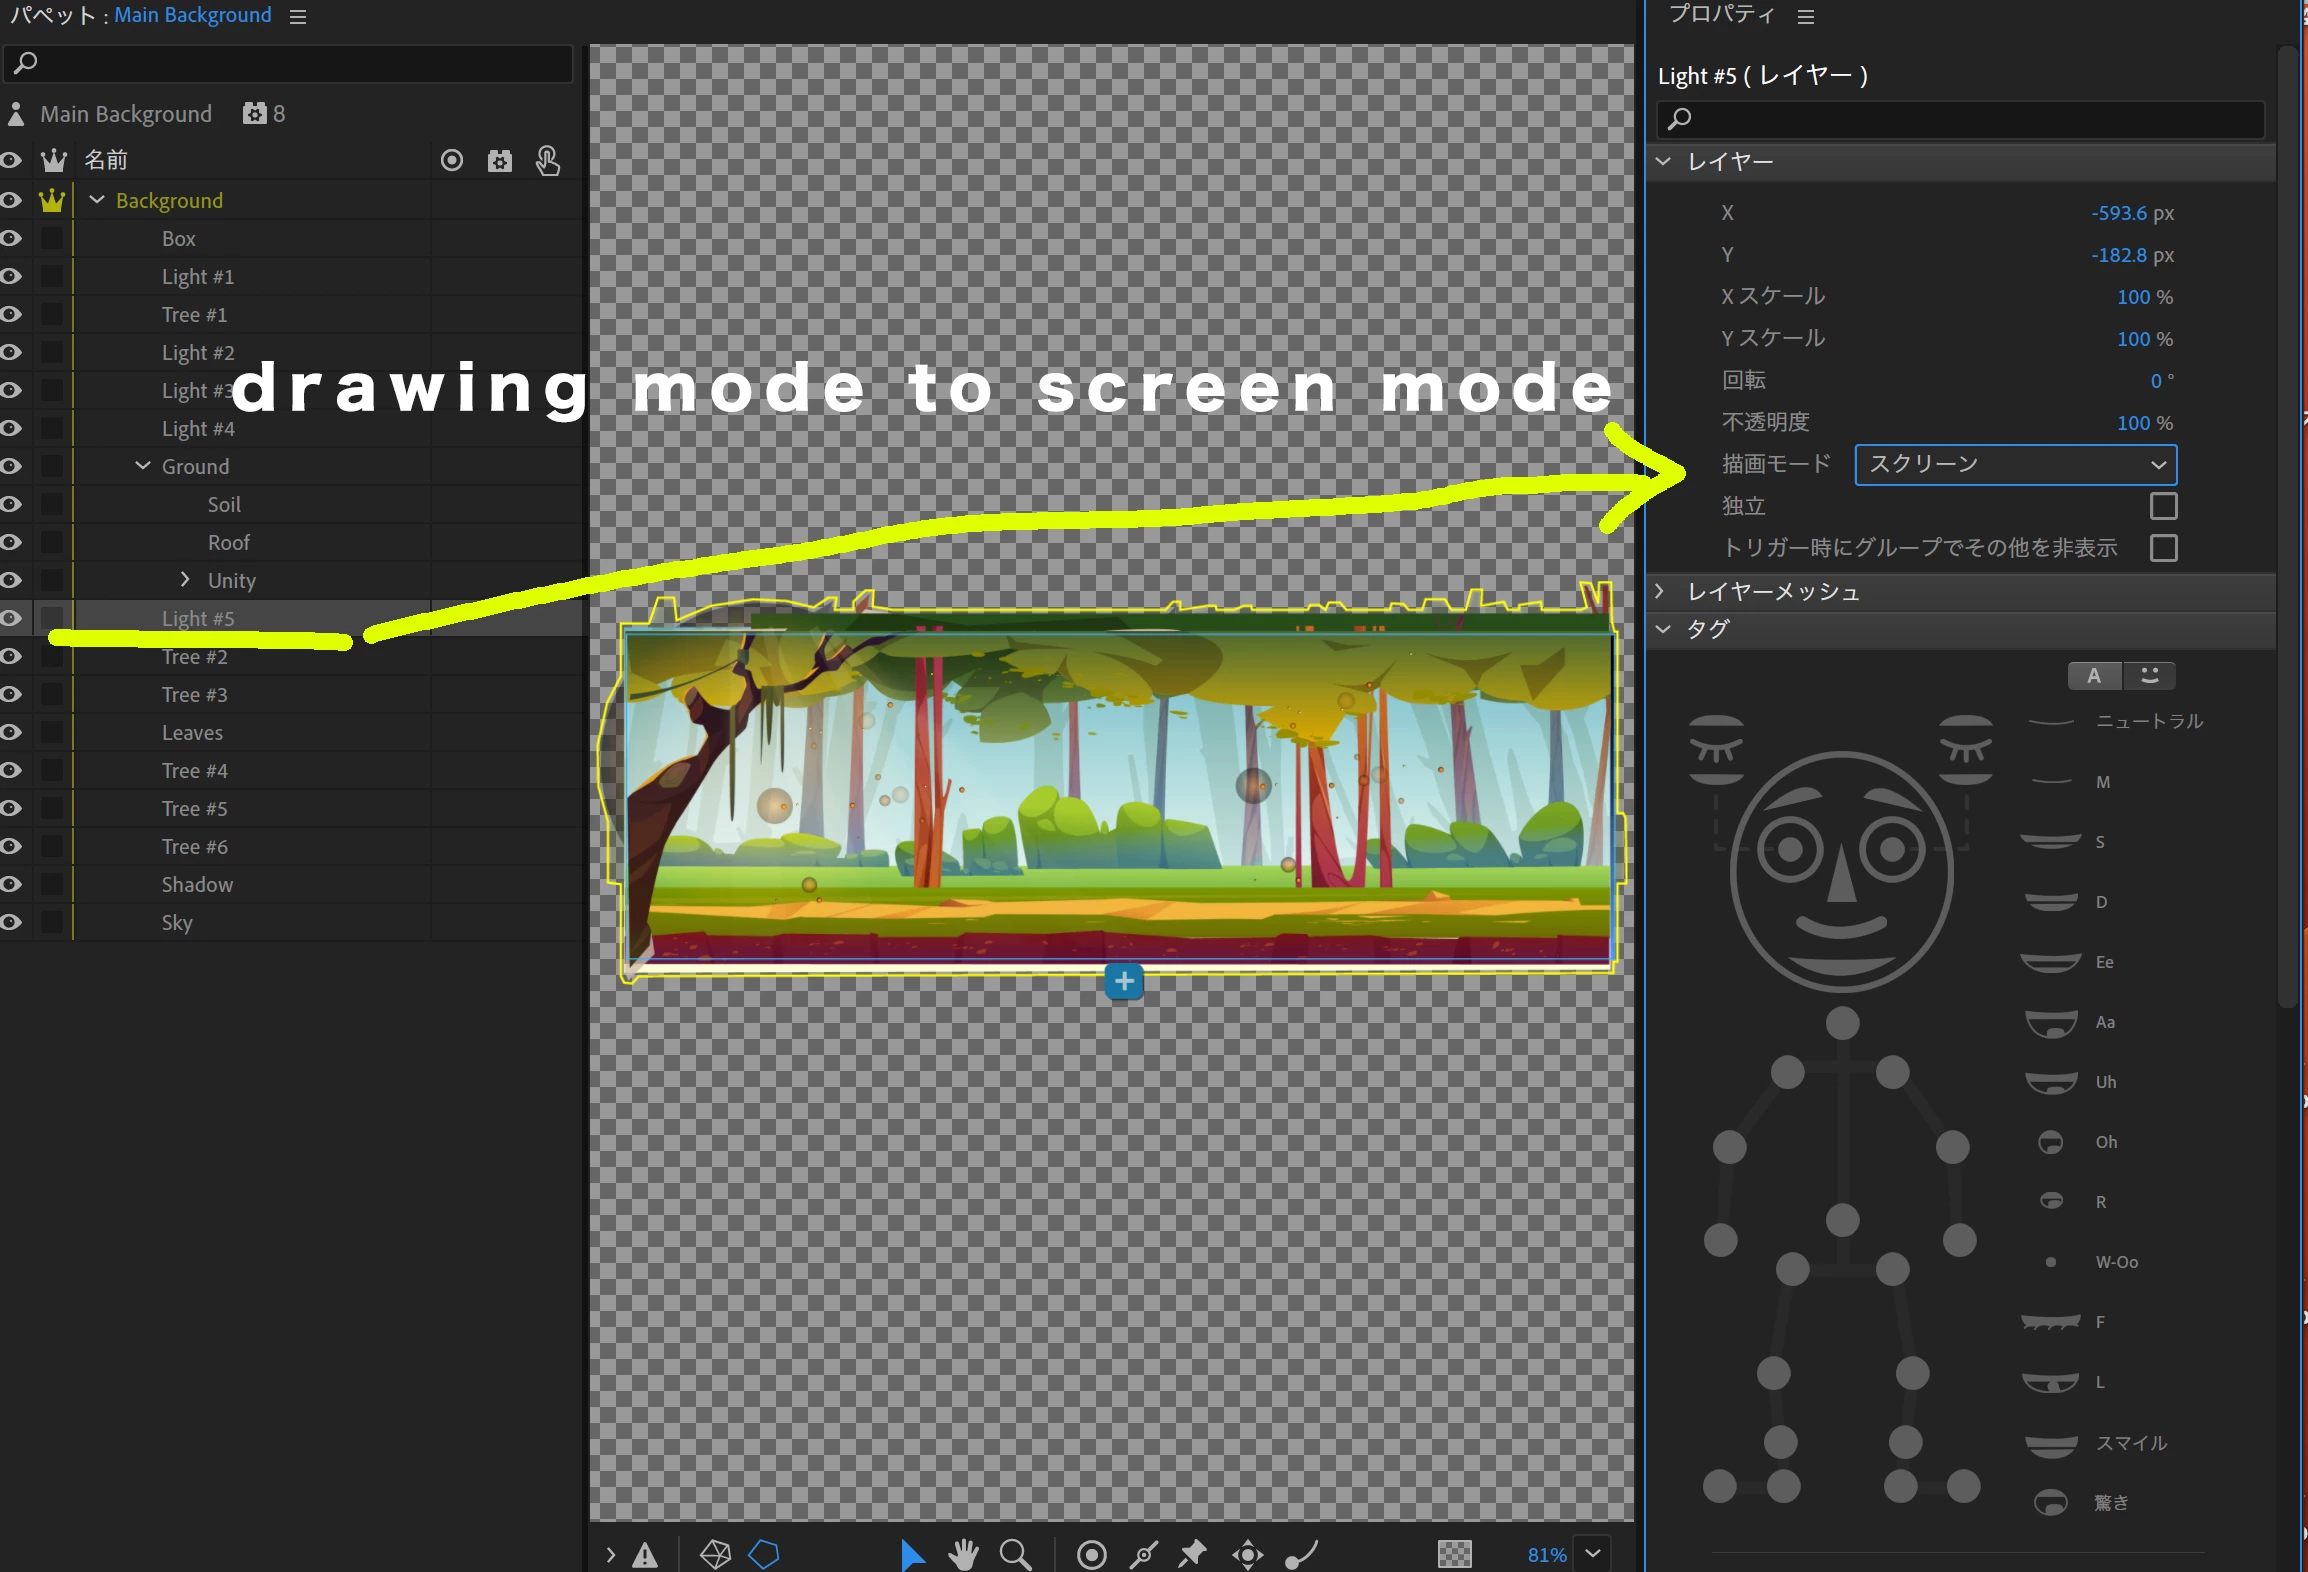The width and height of the screenshot is (2308, 1572).
Task: Toggle the mesh display icon
Action: (715, 1554)
